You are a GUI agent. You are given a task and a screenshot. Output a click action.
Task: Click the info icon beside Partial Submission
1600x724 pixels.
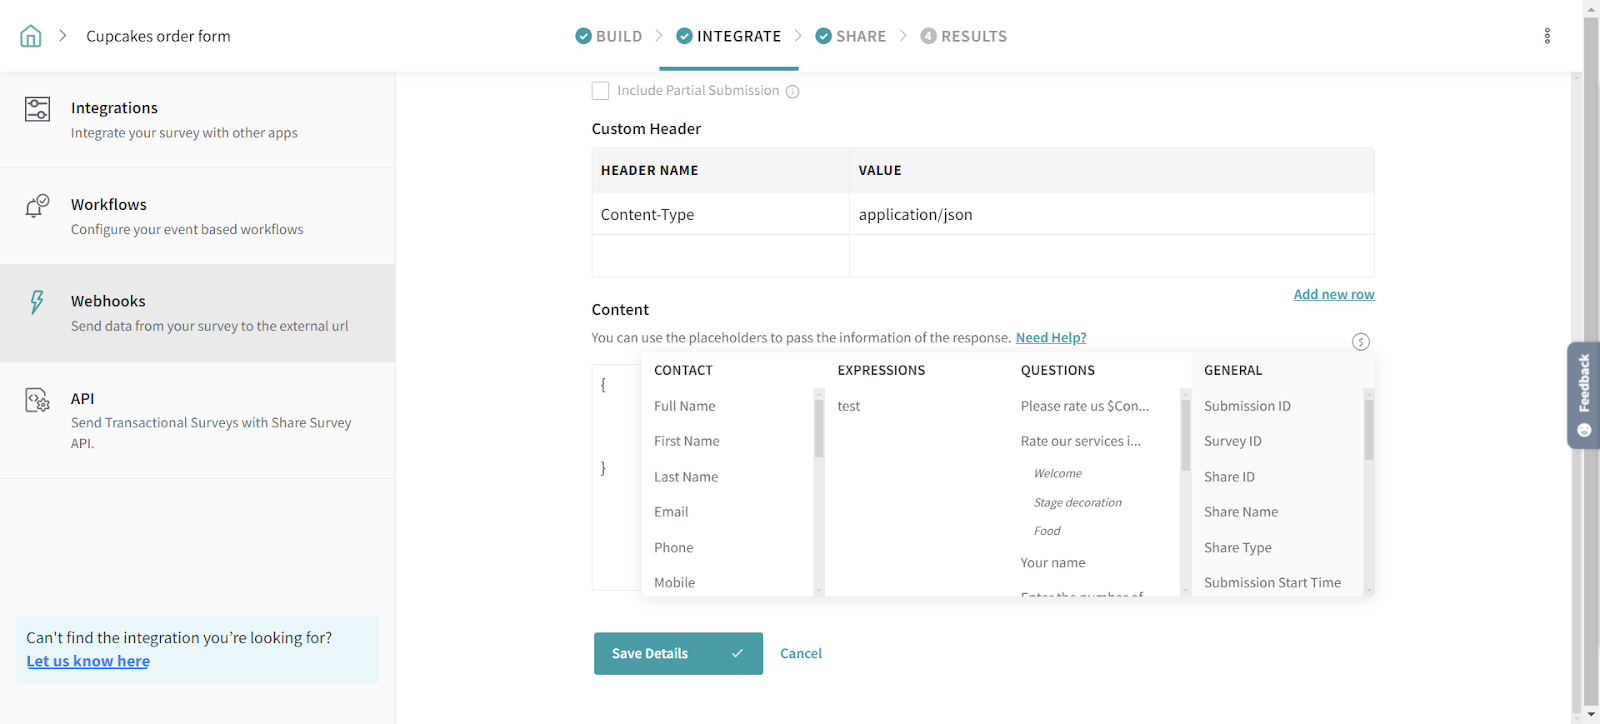coord(792,92)
